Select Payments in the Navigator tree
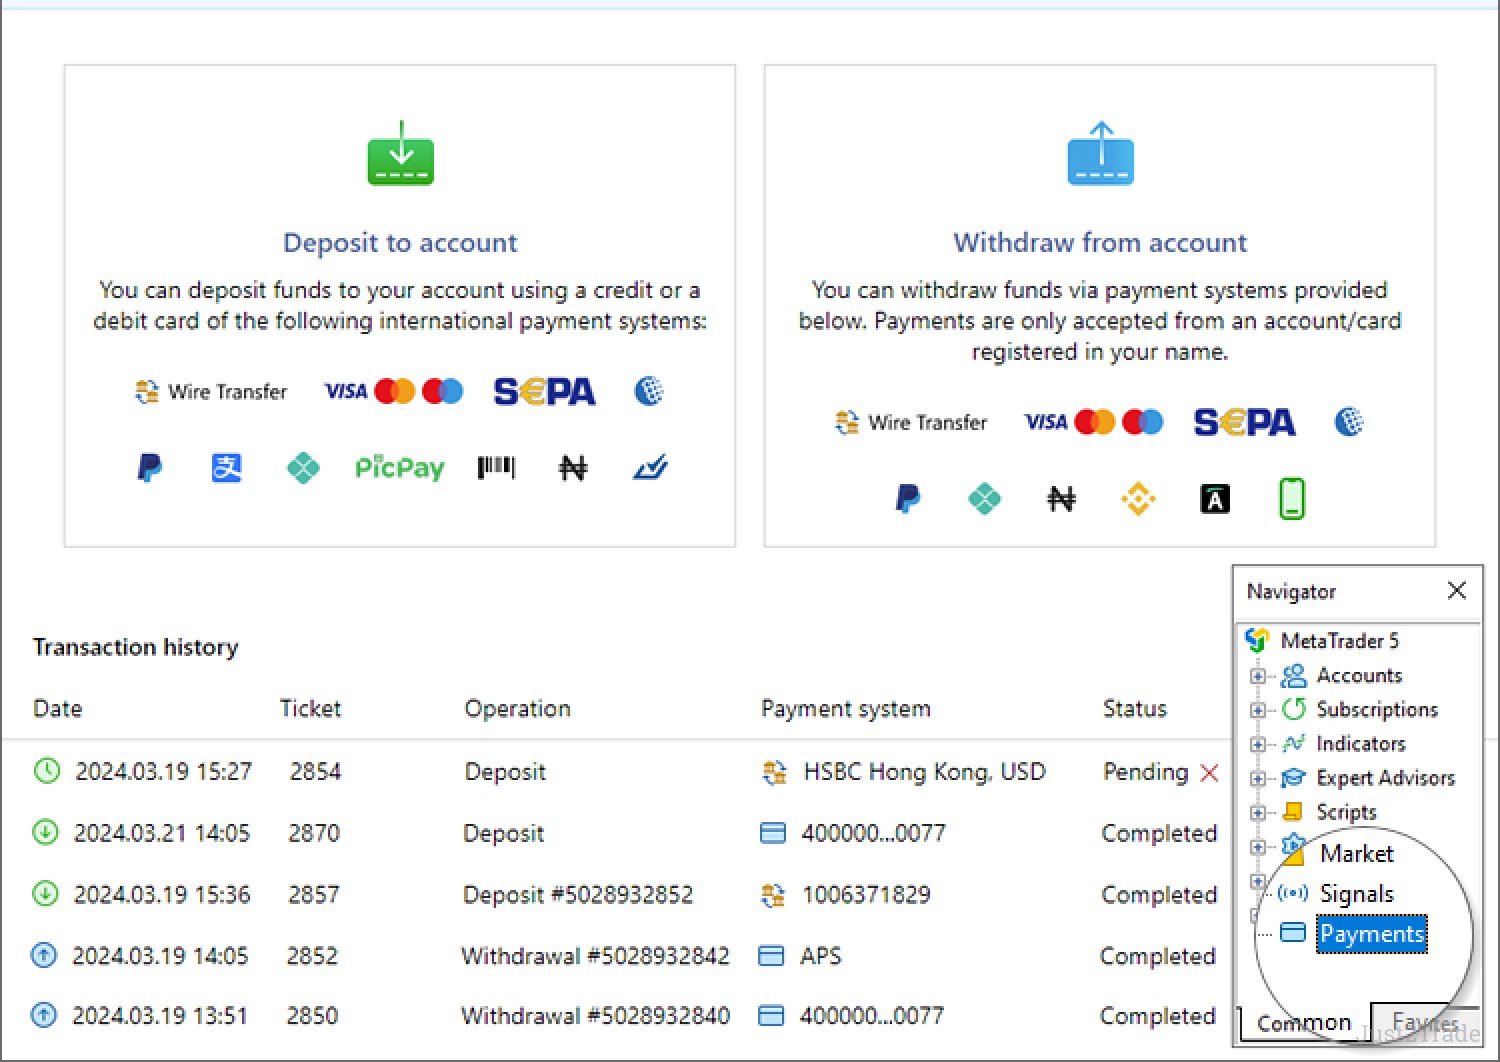 [x=1370, y=934]
